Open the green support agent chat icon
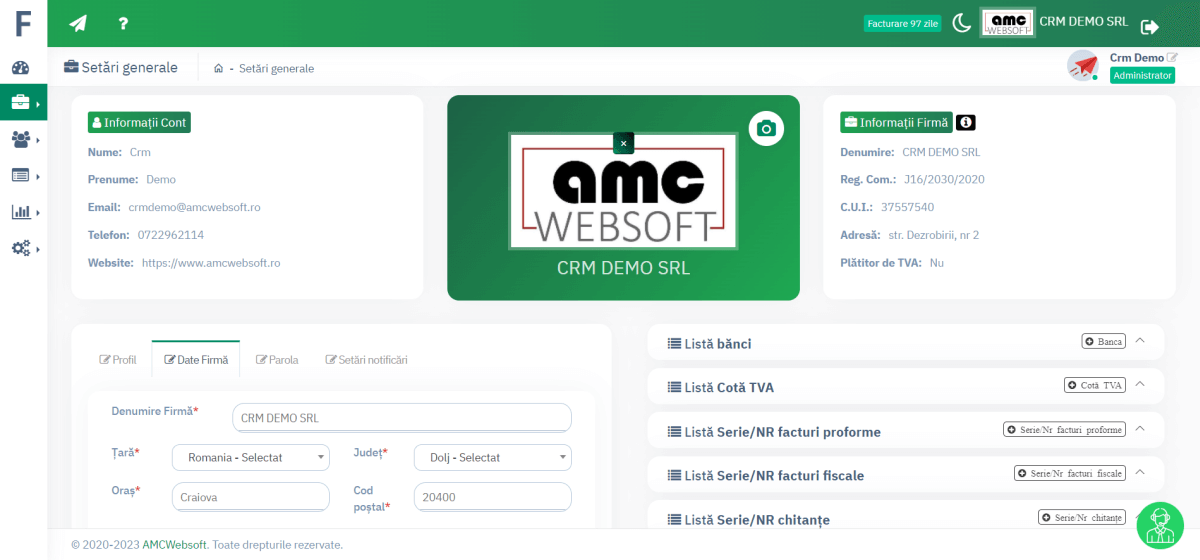 click(x=1160, y=525)
